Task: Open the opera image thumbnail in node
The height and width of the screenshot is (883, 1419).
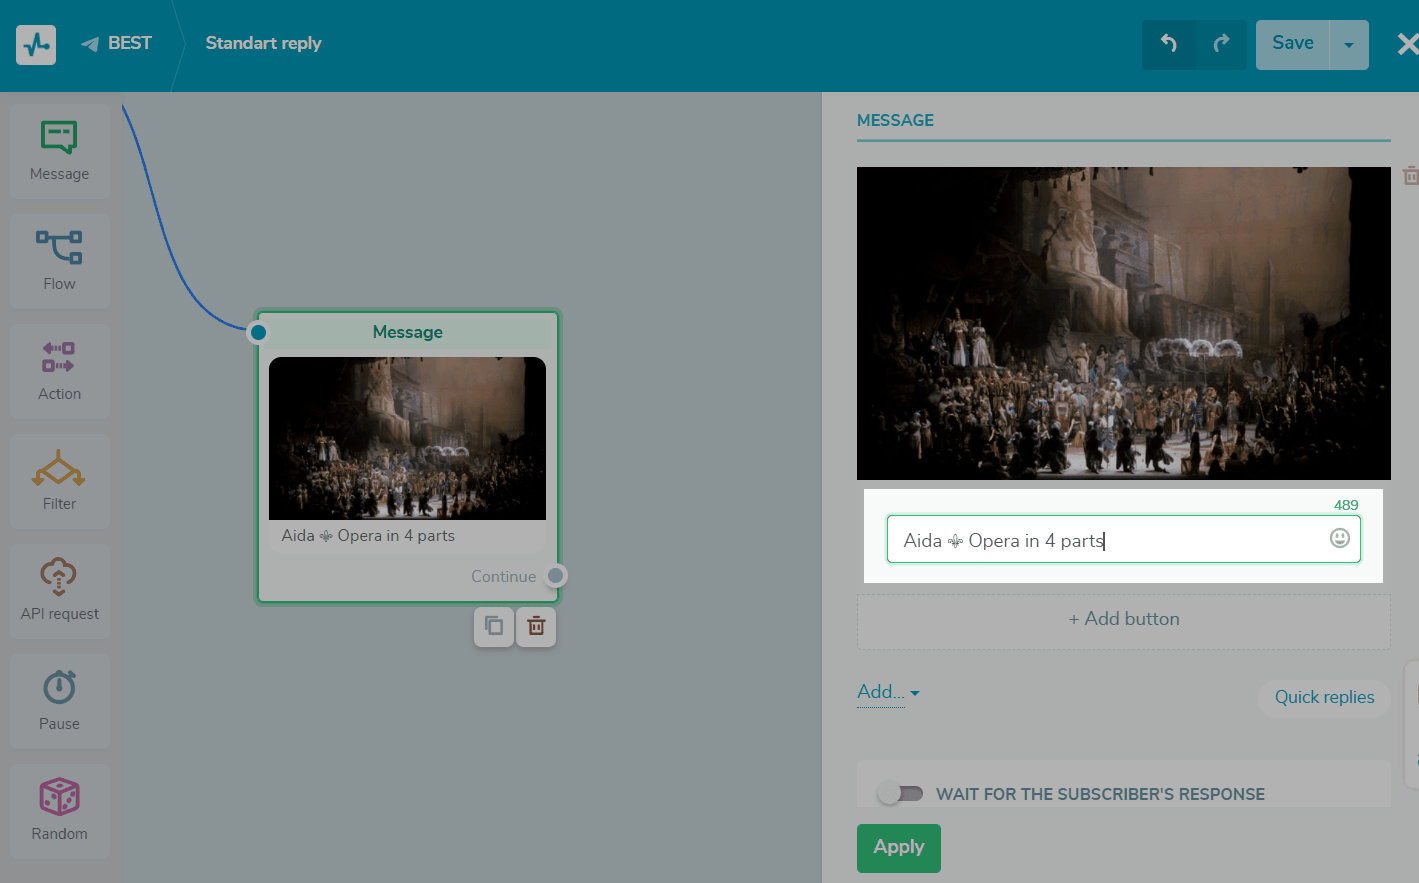Action: coord(408,438)
